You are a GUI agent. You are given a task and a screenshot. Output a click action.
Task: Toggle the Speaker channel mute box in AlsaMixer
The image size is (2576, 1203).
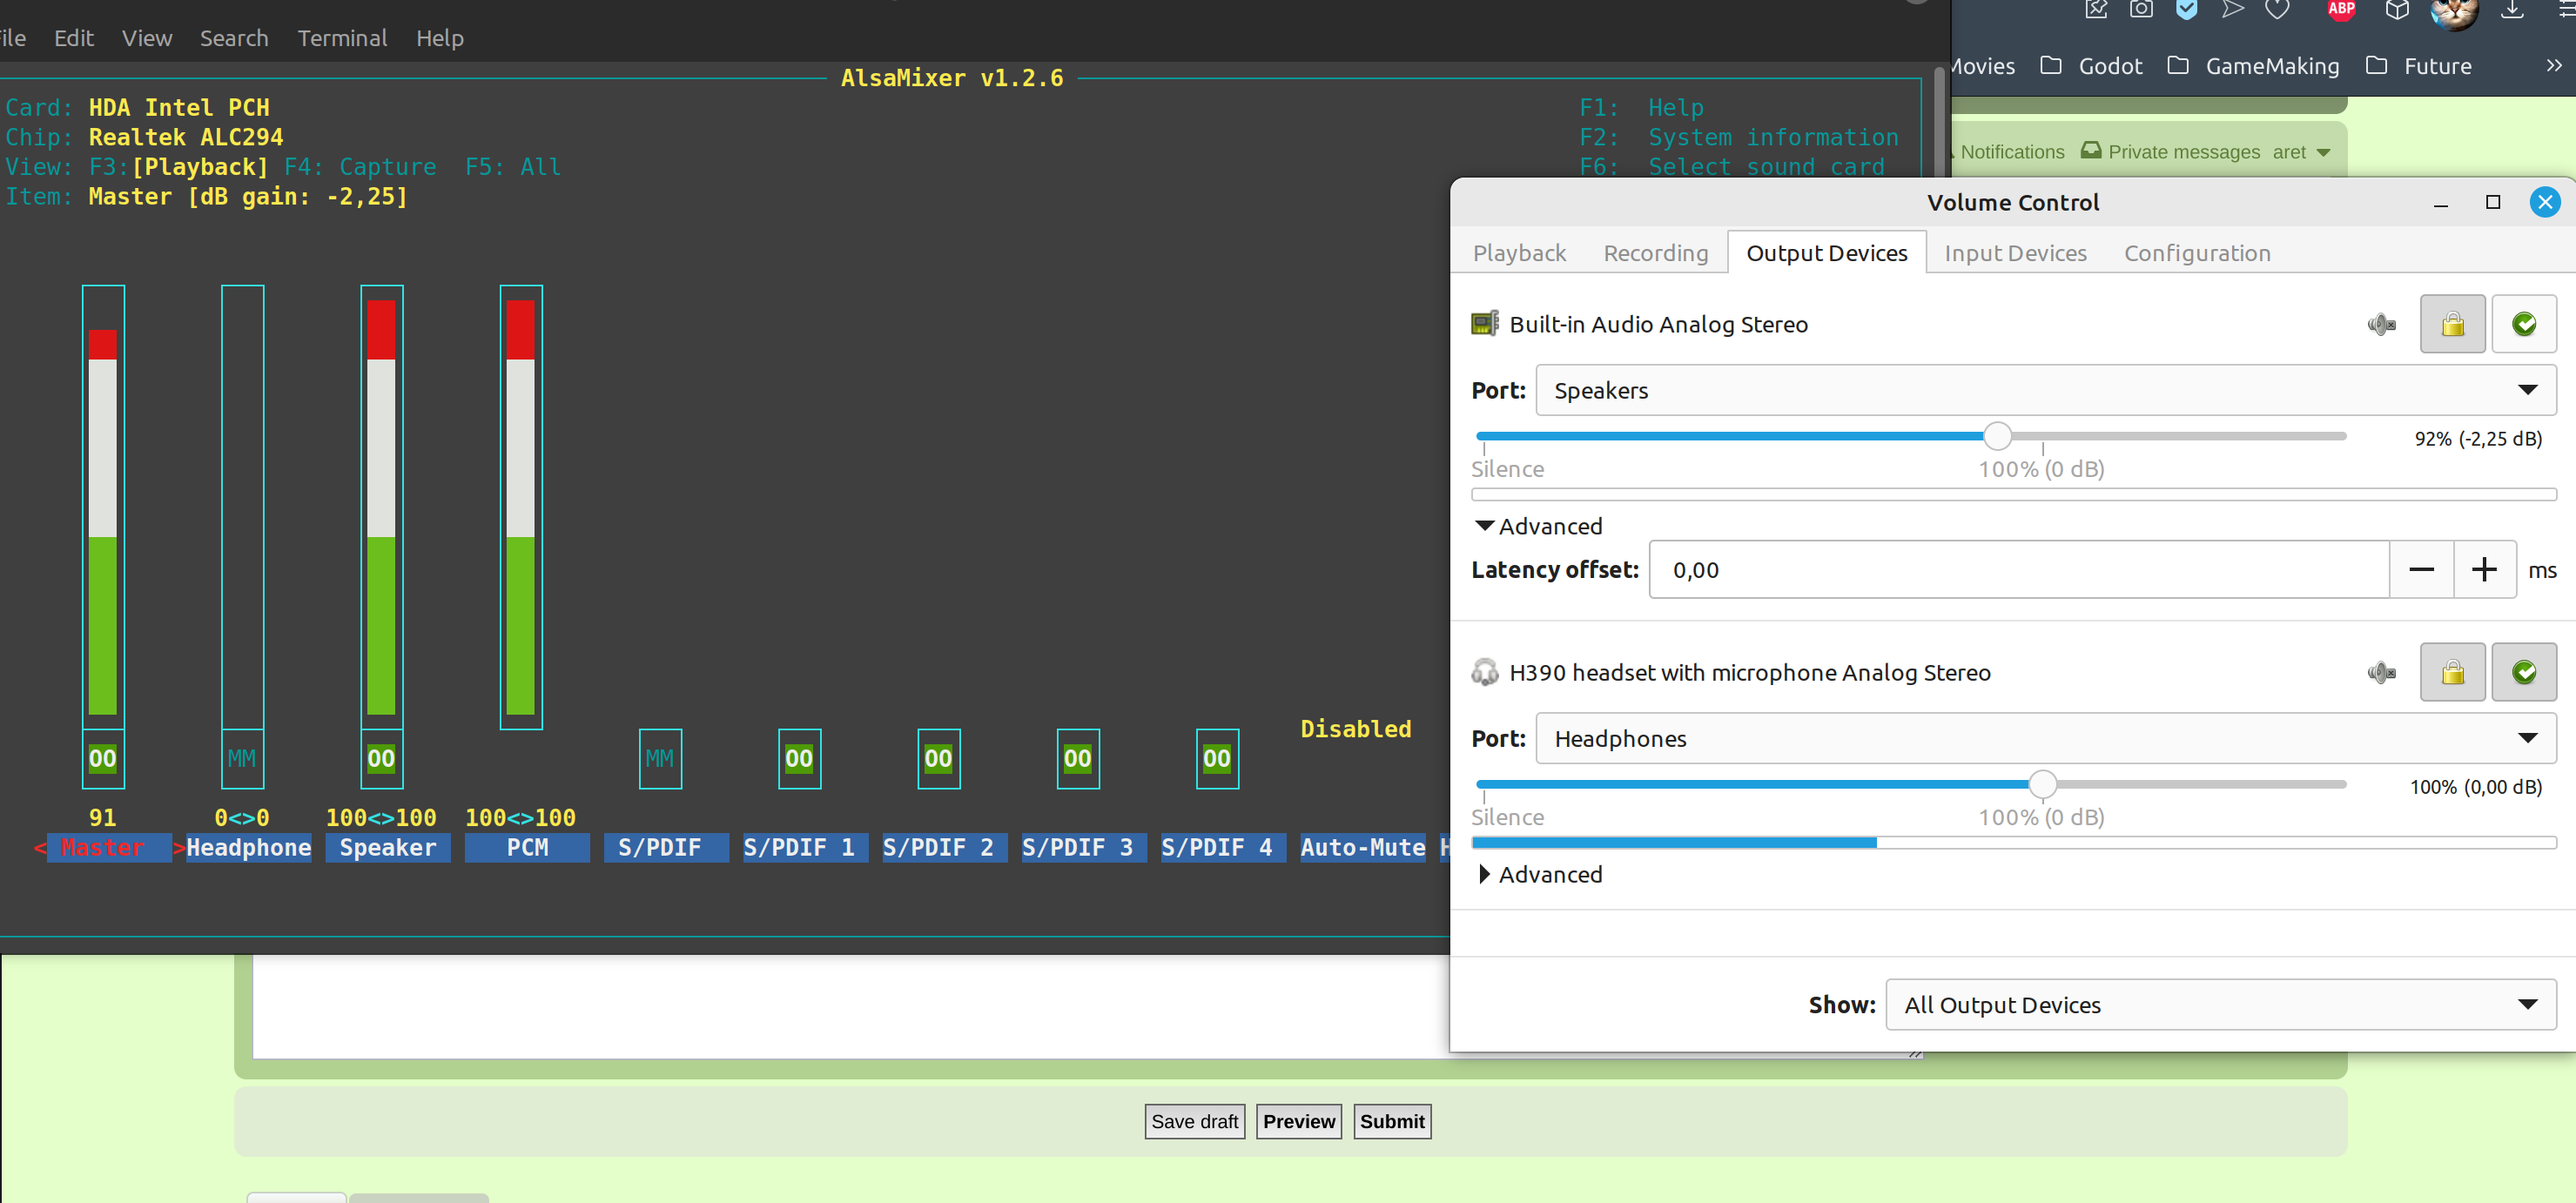pyautogui.click(x=381, y=758)
